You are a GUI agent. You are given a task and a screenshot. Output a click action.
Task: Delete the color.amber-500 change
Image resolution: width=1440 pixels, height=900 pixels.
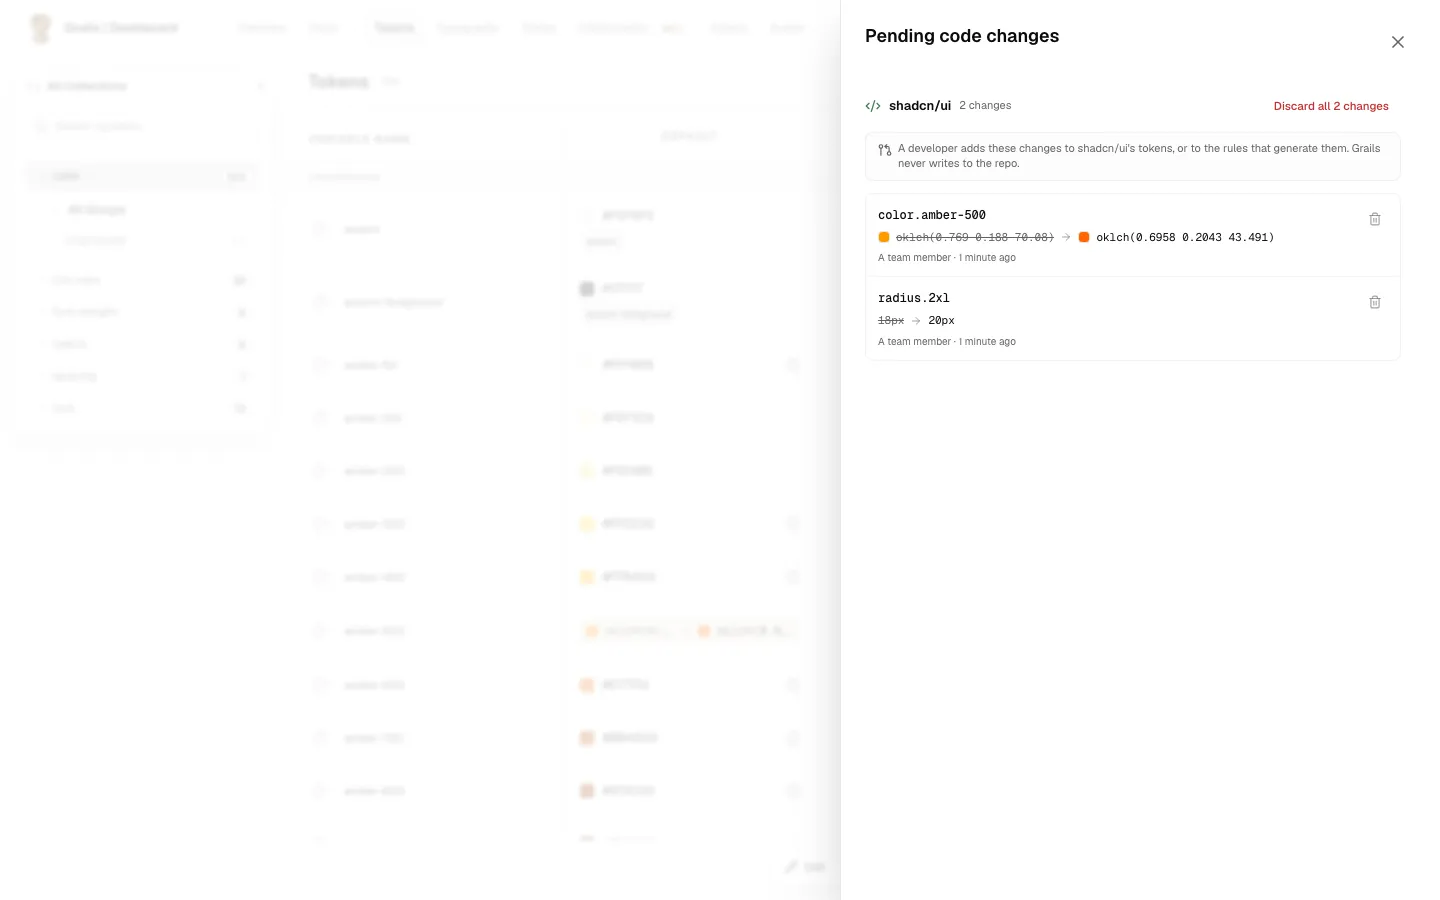click(x=1375, y=219)
